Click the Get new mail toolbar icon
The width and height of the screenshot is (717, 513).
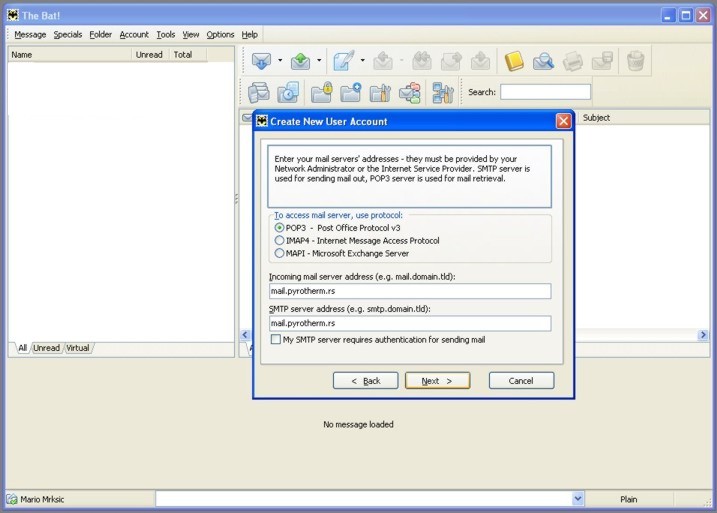(261, 60)
